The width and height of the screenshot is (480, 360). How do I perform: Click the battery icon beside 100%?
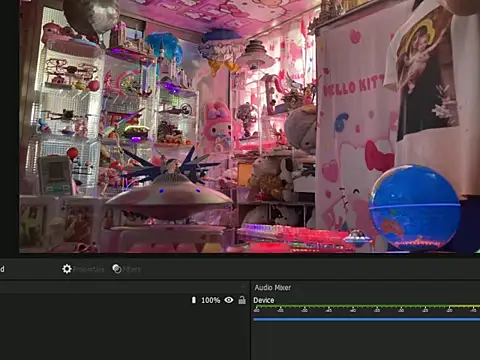tap(194, 300)
